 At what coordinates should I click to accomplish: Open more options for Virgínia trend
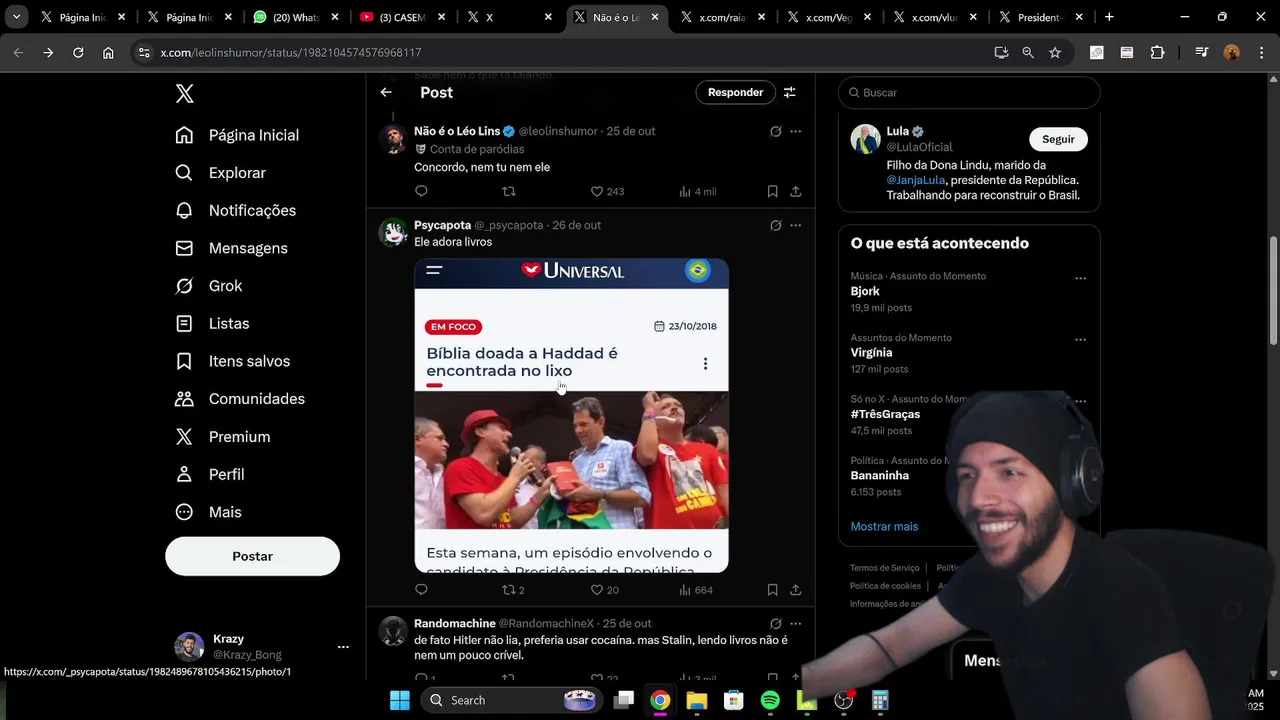click(1080, 339)
